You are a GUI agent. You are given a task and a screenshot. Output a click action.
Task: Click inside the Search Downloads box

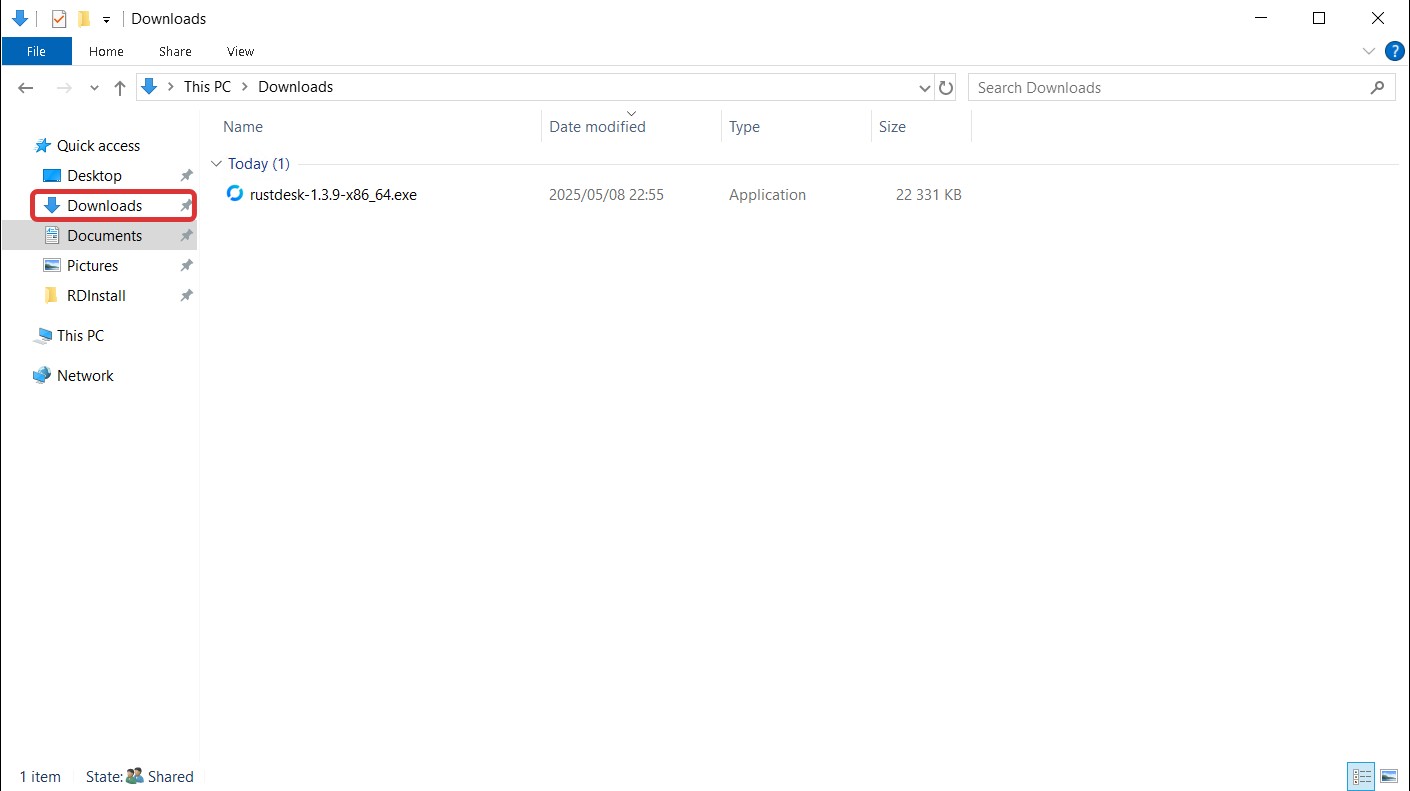pyautogui.click(x=1100, y=87)
